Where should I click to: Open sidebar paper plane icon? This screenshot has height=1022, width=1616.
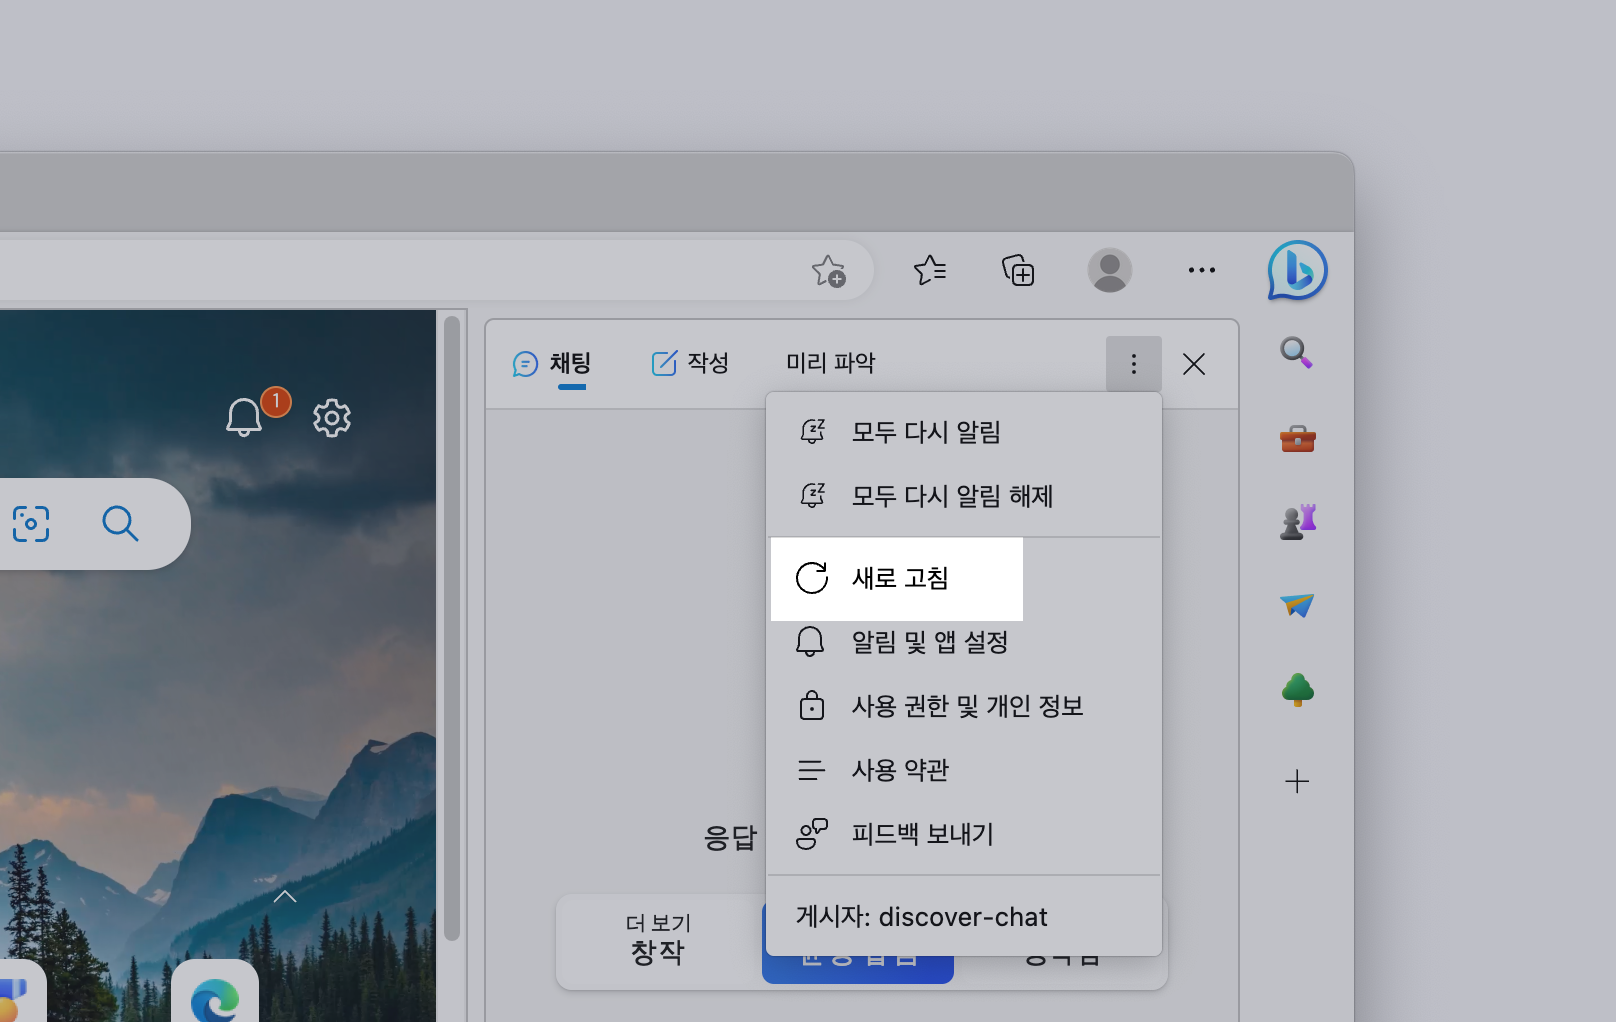(1297, 605)
